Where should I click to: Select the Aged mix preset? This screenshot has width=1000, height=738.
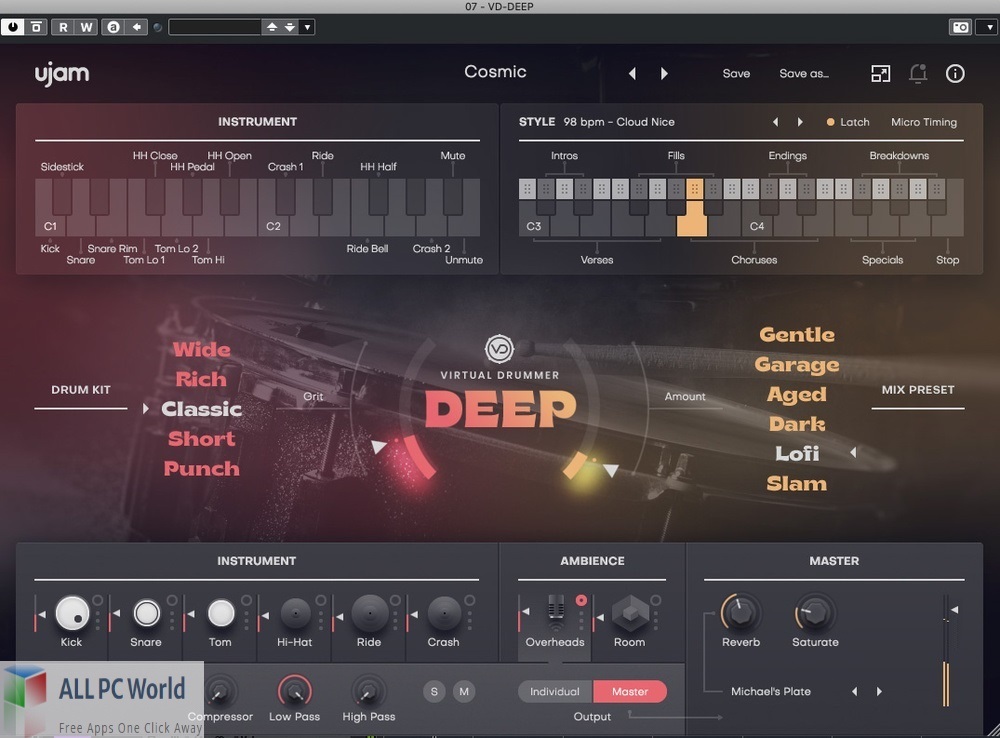point(797,394)
